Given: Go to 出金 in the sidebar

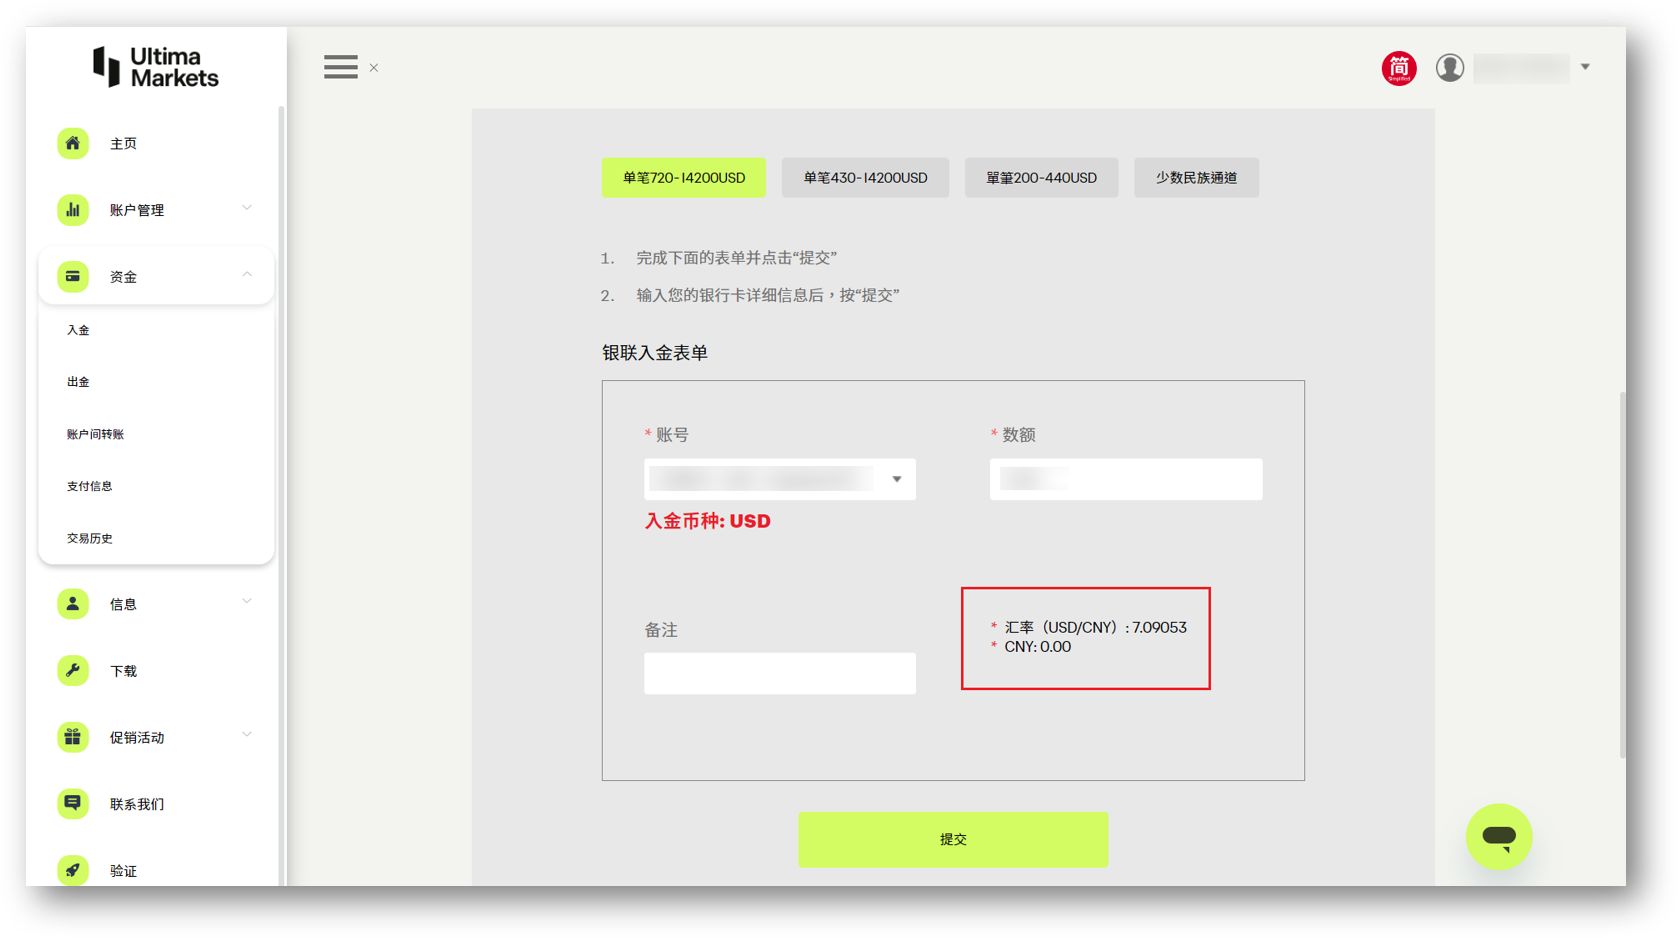Looking at the screenshot, I should pos(78,382).
